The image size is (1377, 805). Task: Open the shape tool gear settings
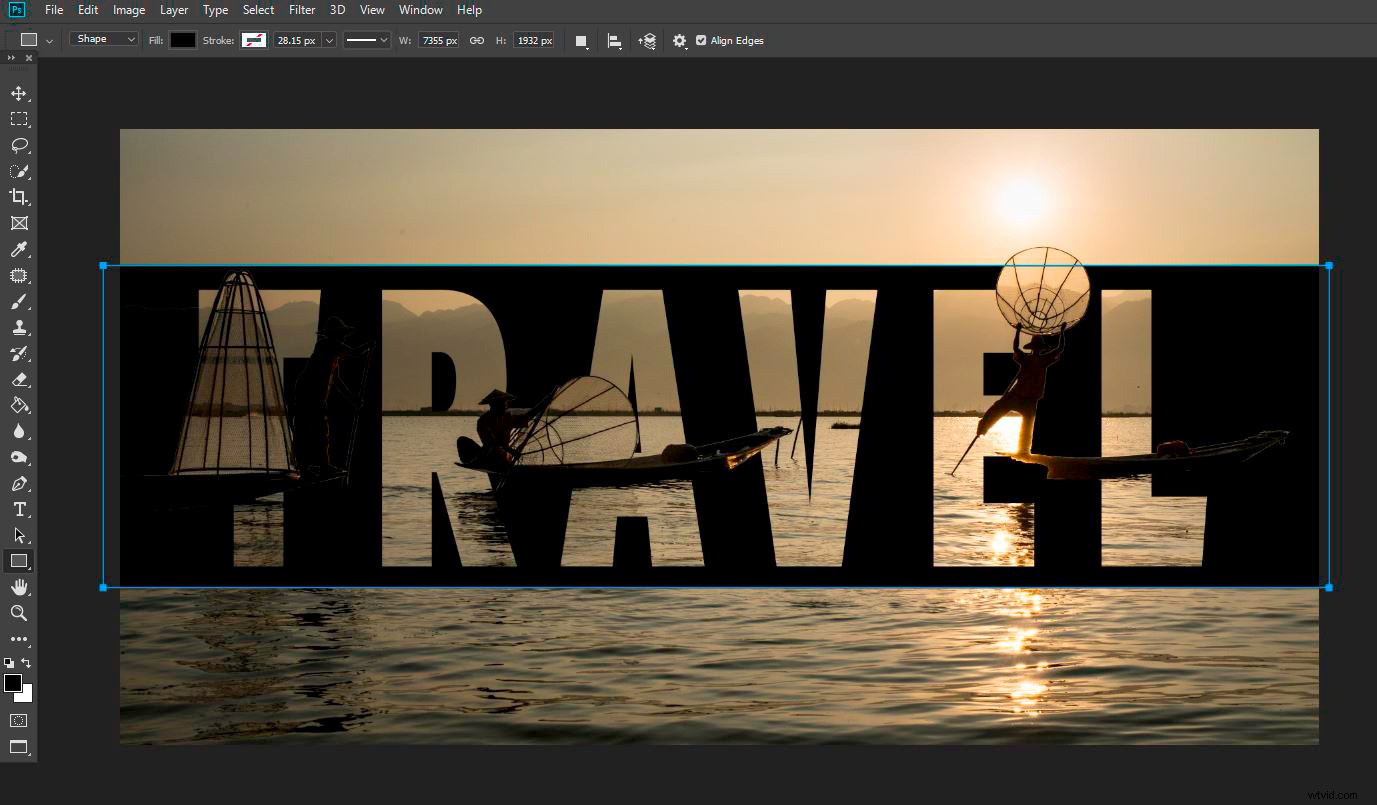[679, 40]
